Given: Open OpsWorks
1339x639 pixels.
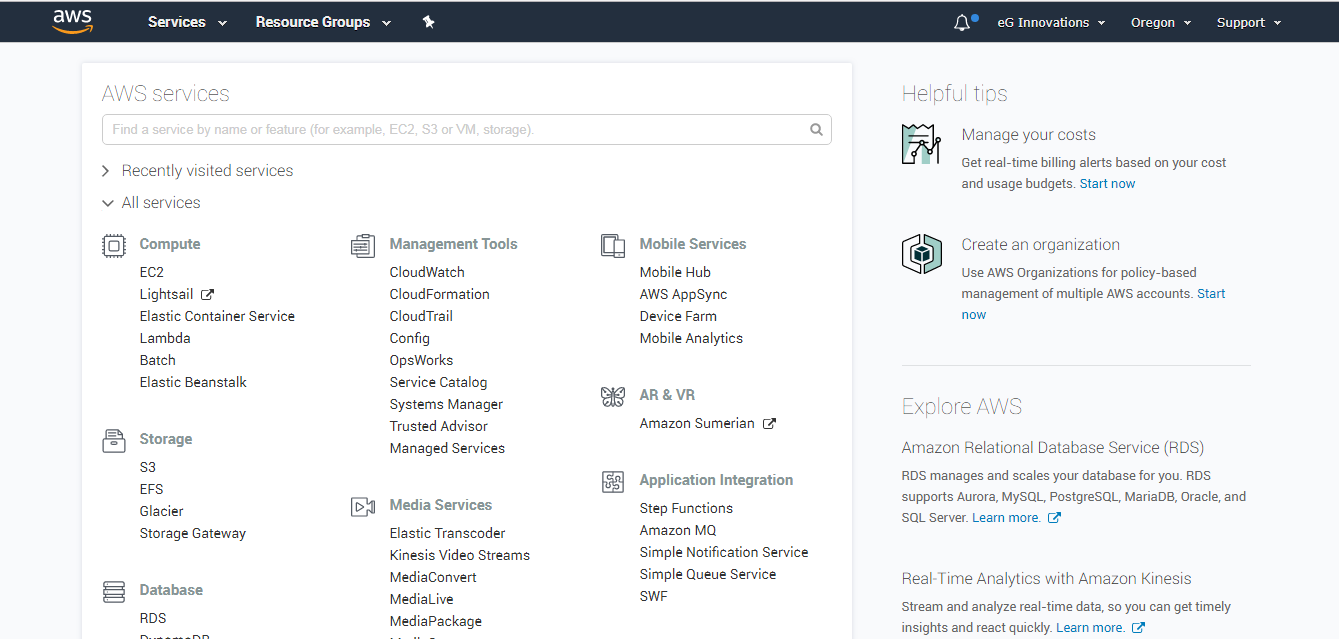Looking at the screenshot, I should pos(422,360).
